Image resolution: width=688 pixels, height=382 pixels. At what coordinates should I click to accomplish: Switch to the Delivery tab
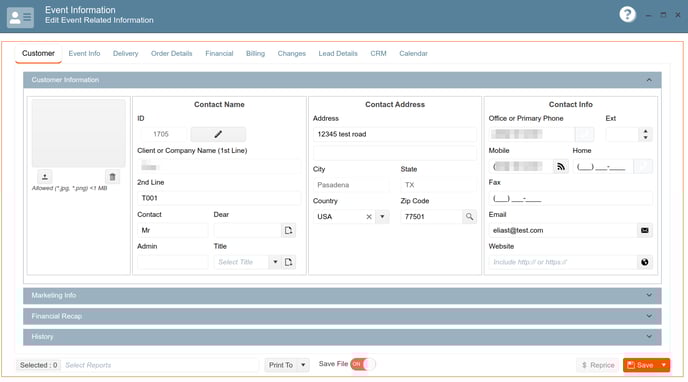click(x=125, y=54)
